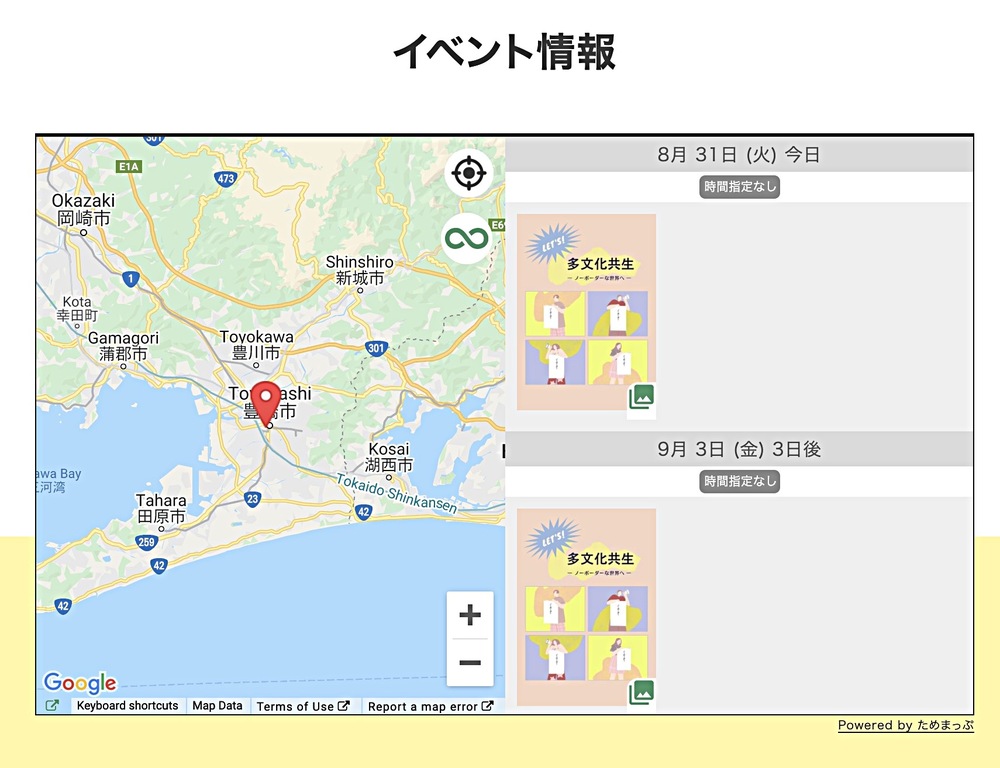This screenshot has width=1000, height=768.
Task: Click the 8月 31日 (火) 今日 date header
Action: pos(739,154)
